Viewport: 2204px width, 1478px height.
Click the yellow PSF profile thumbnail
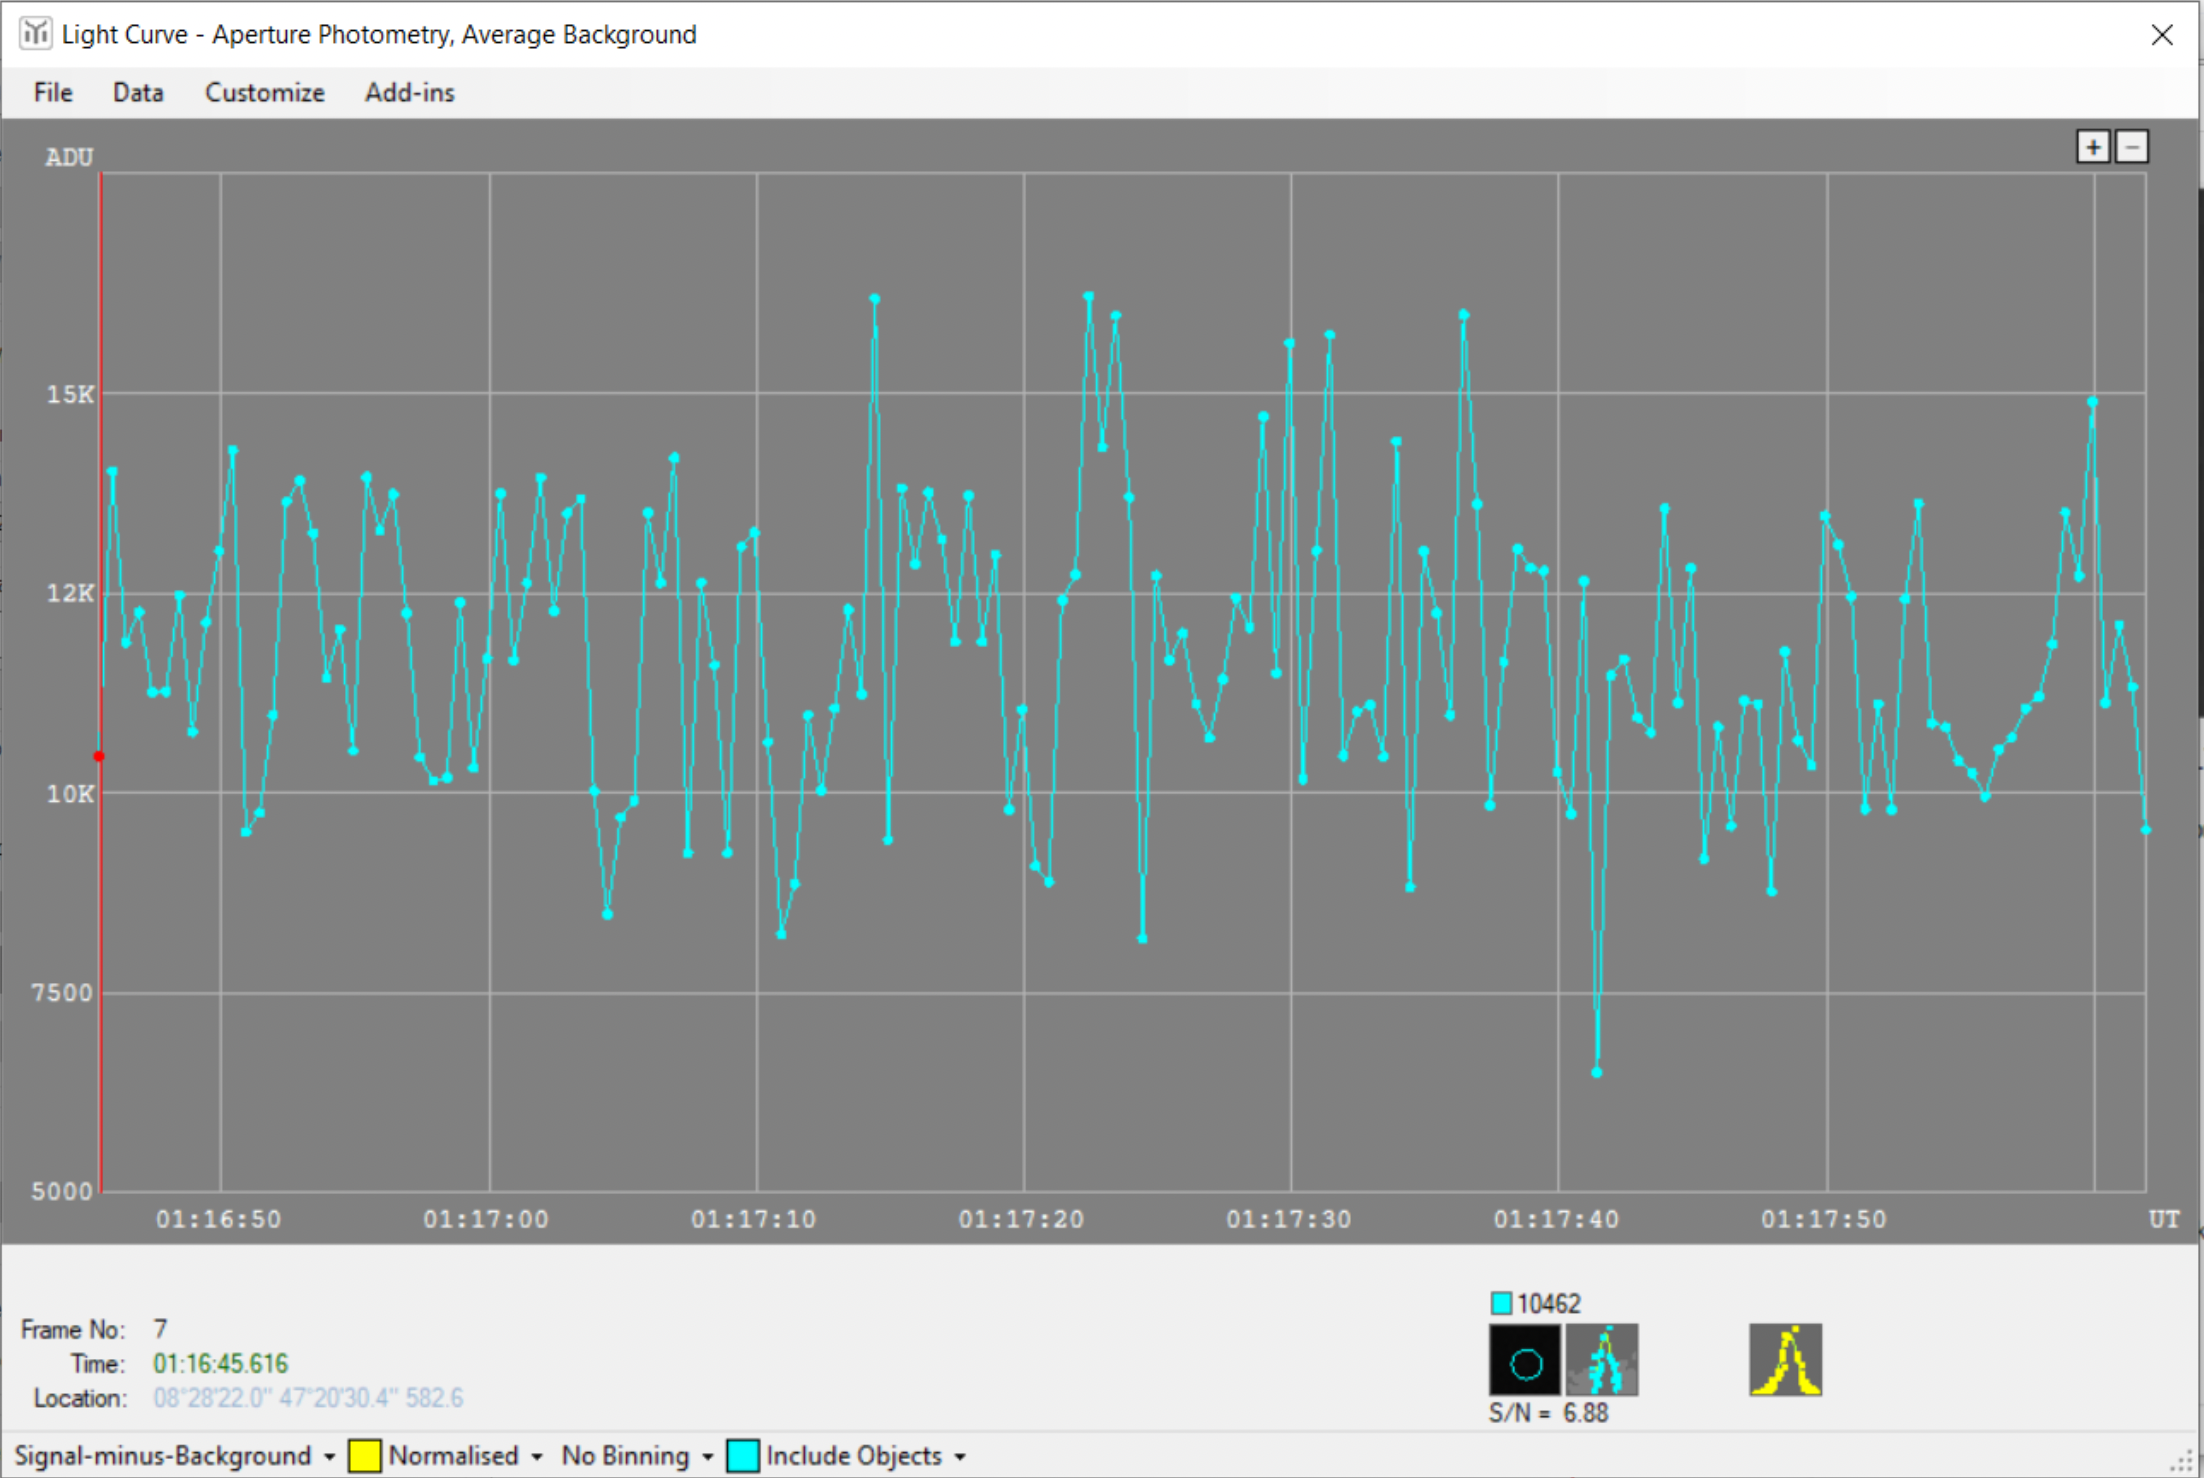[1785, 1360]
